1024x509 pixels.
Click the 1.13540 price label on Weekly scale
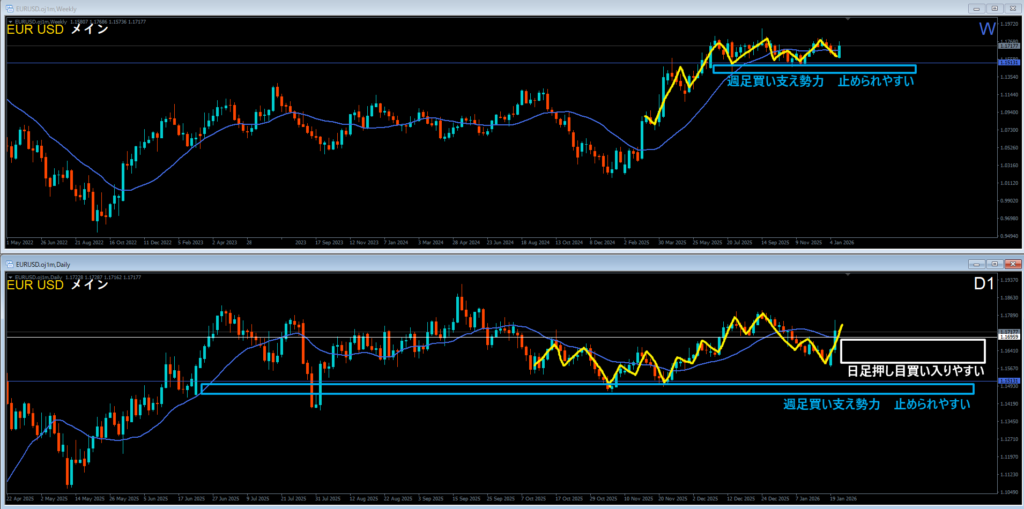pos(1007,76)
